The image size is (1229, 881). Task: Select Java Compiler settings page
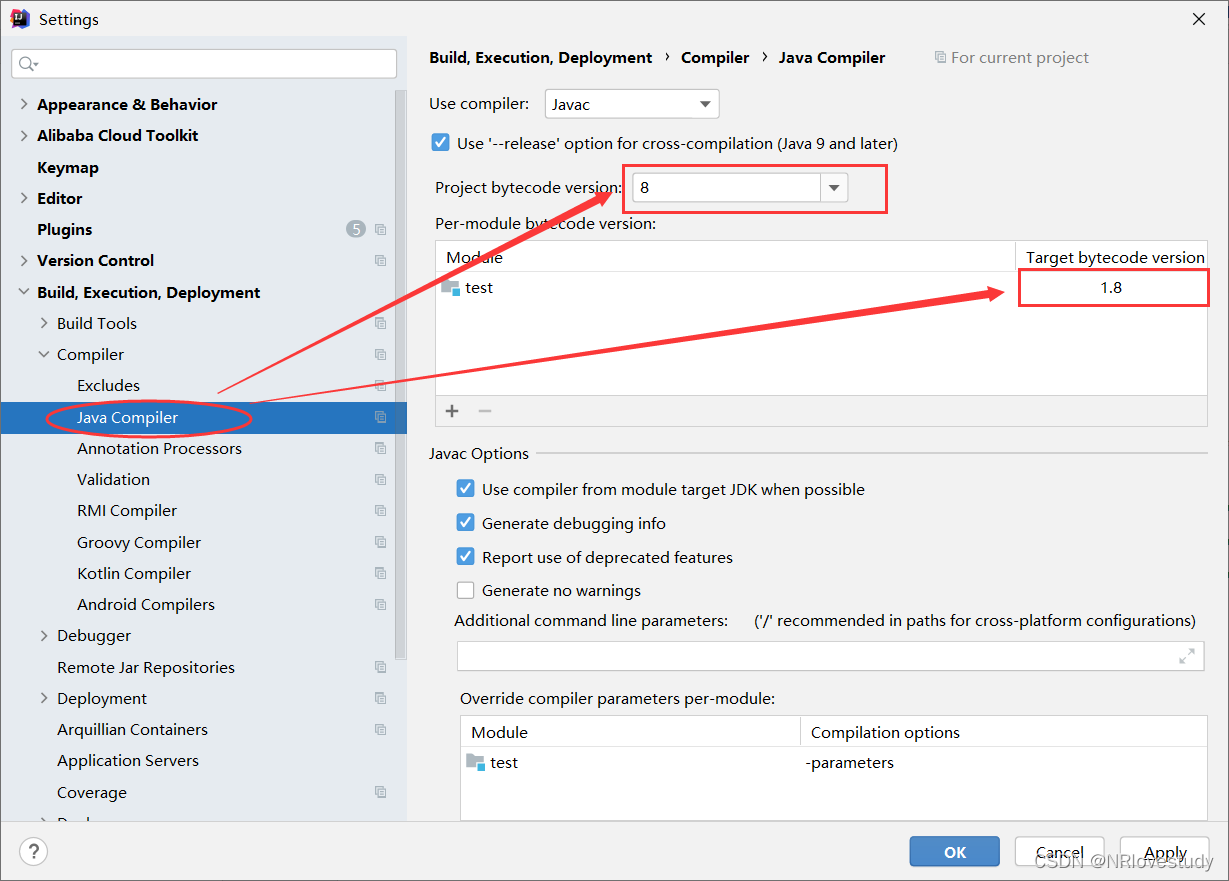[127, 417]
